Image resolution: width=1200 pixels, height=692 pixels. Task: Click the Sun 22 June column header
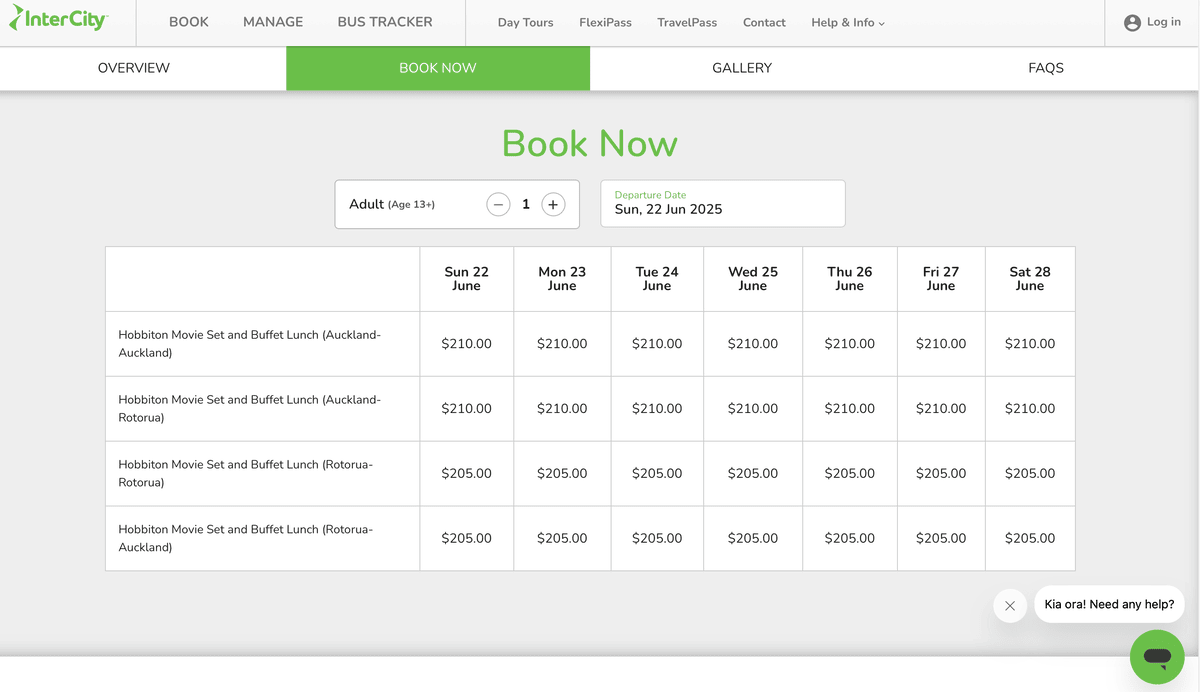coord(467,279)
